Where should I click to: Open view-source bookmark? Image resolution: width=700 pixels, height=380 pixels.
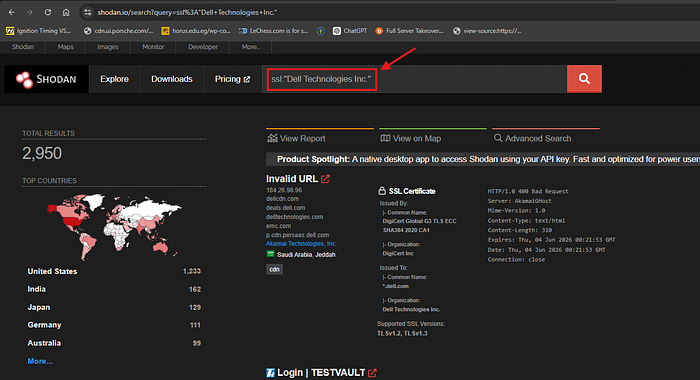487,31
